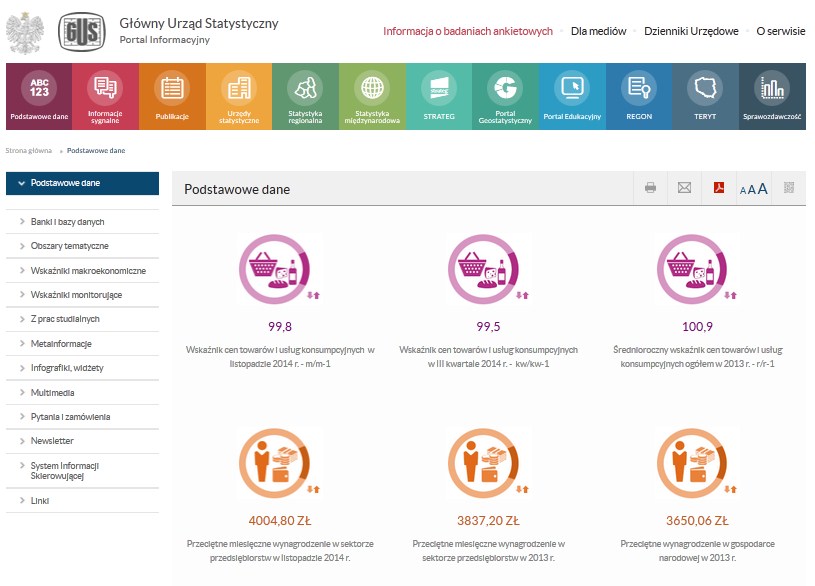815x586 pixels.
Task: Open the REGON tile
Action: tap(638, 96)
